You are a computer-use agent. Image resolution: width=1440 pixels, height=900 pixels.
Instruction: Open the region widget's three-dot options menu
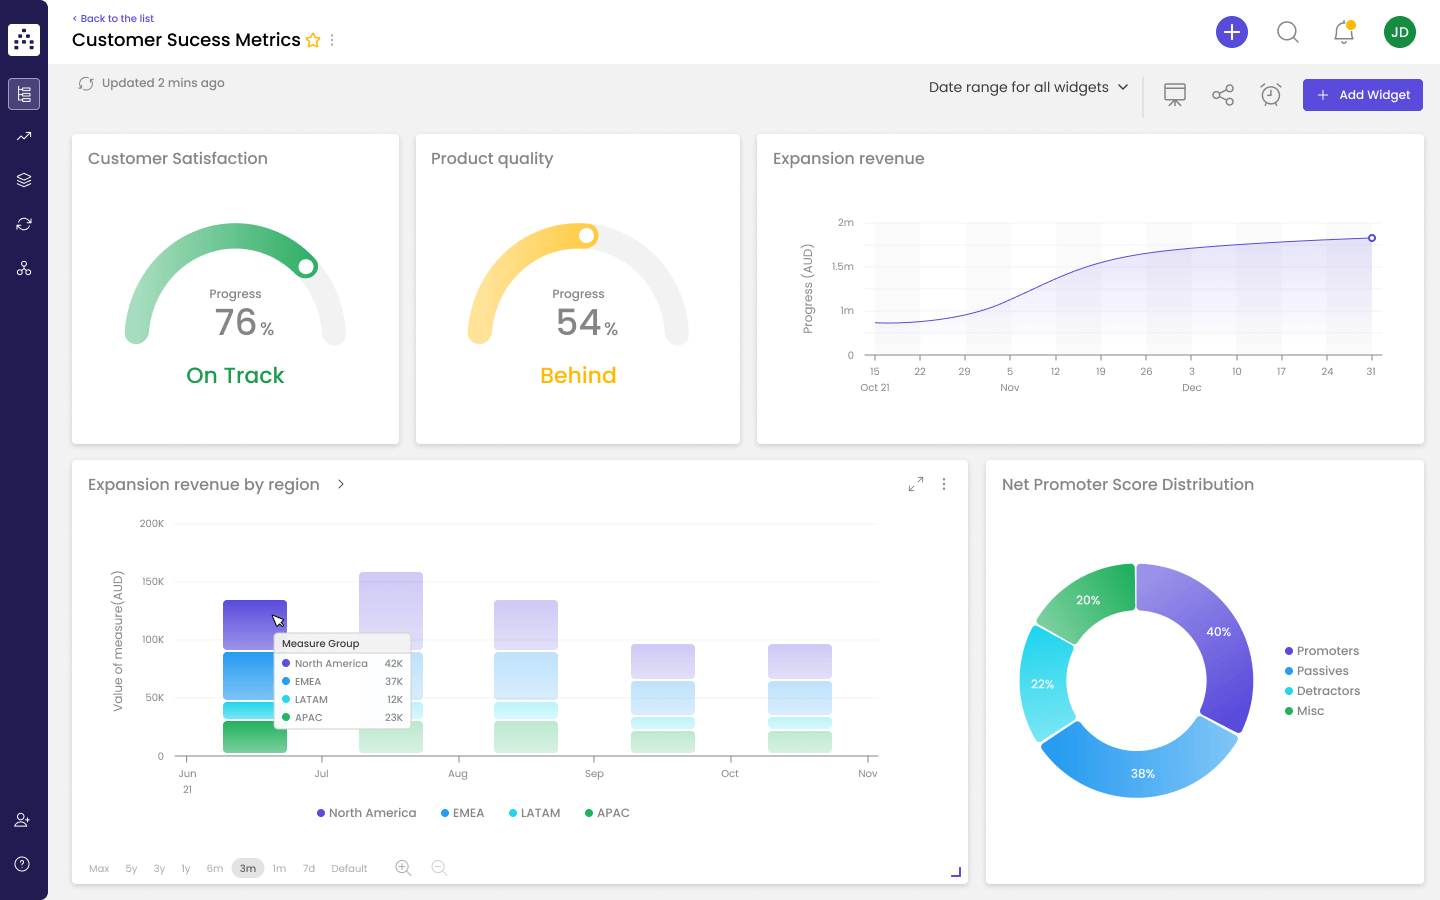[944, 484]
